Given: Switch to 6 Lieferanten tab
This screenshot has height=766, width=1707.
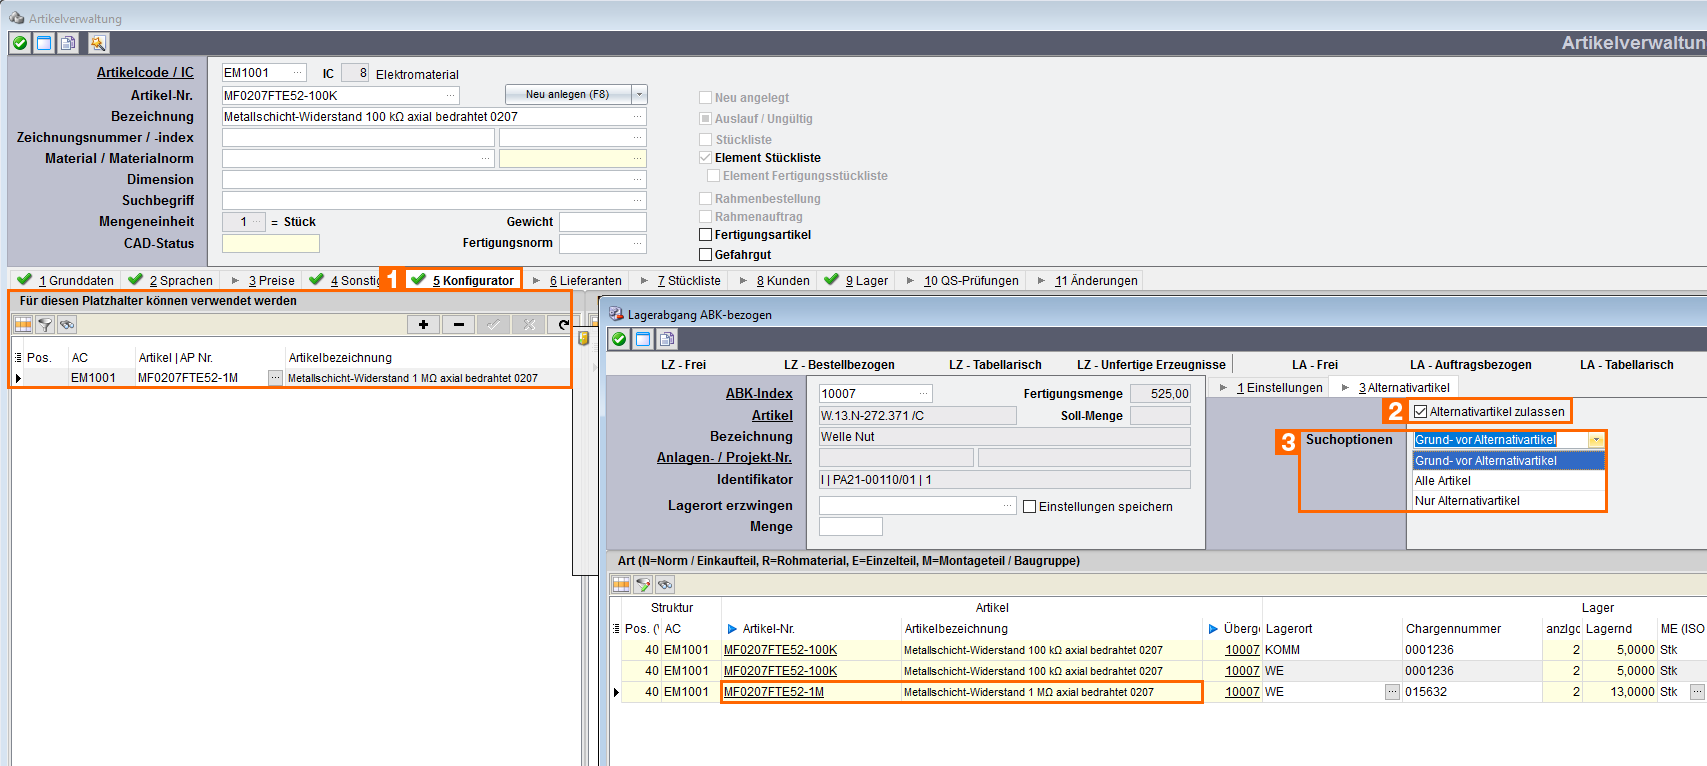Looking at the screenshot, I should point(578,280).
